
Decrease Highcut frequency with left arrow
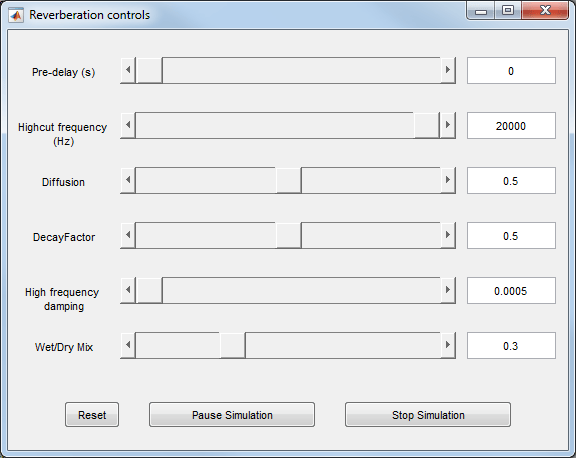pos(128,125)
